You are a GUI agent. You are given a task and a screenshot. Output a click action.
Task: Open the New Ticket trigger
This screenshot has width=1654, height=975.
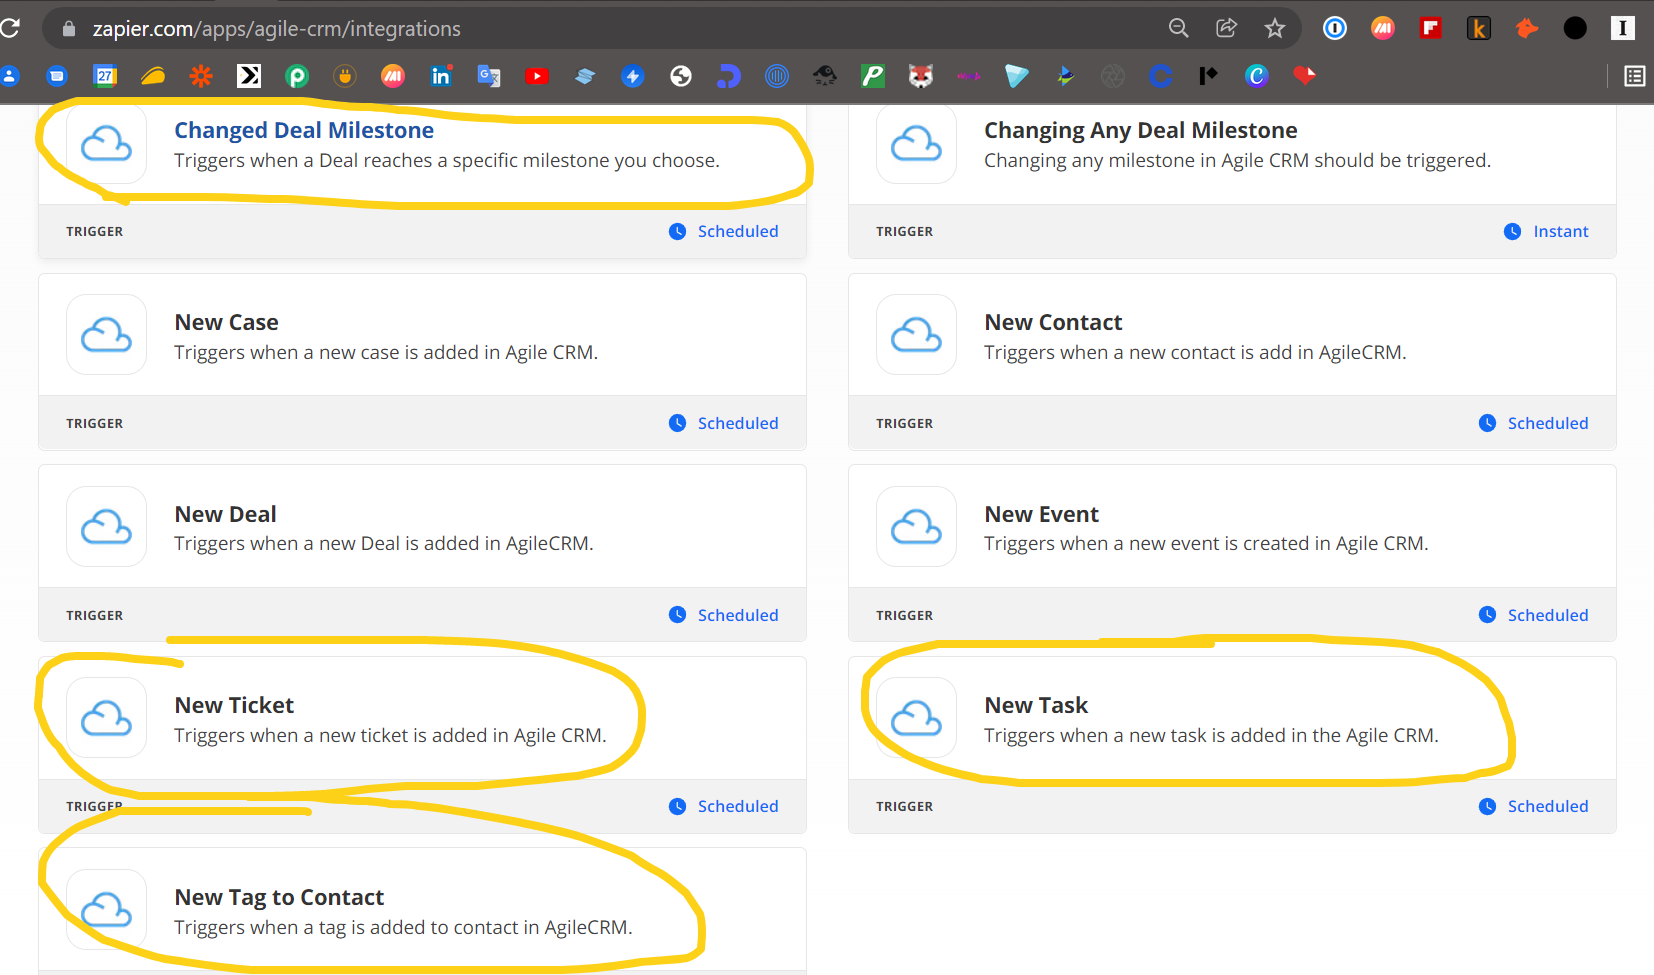coord(234,705)
